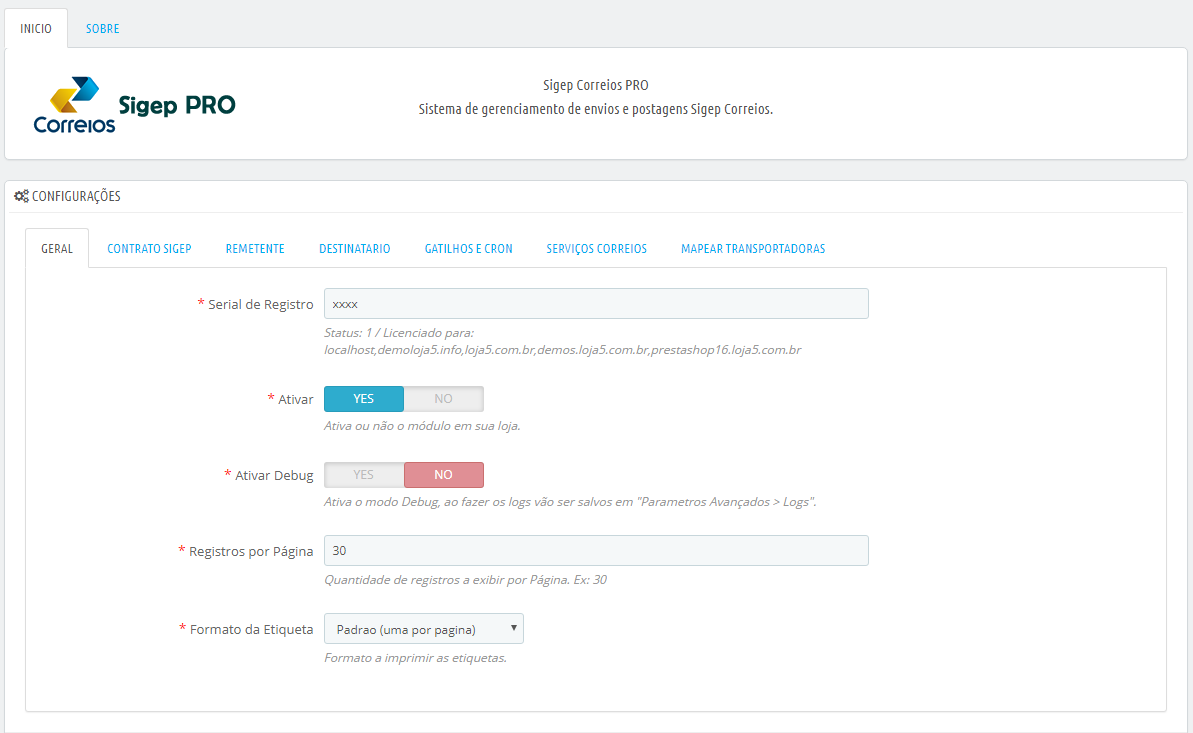Open the Remetente tab

pos(255,249)
